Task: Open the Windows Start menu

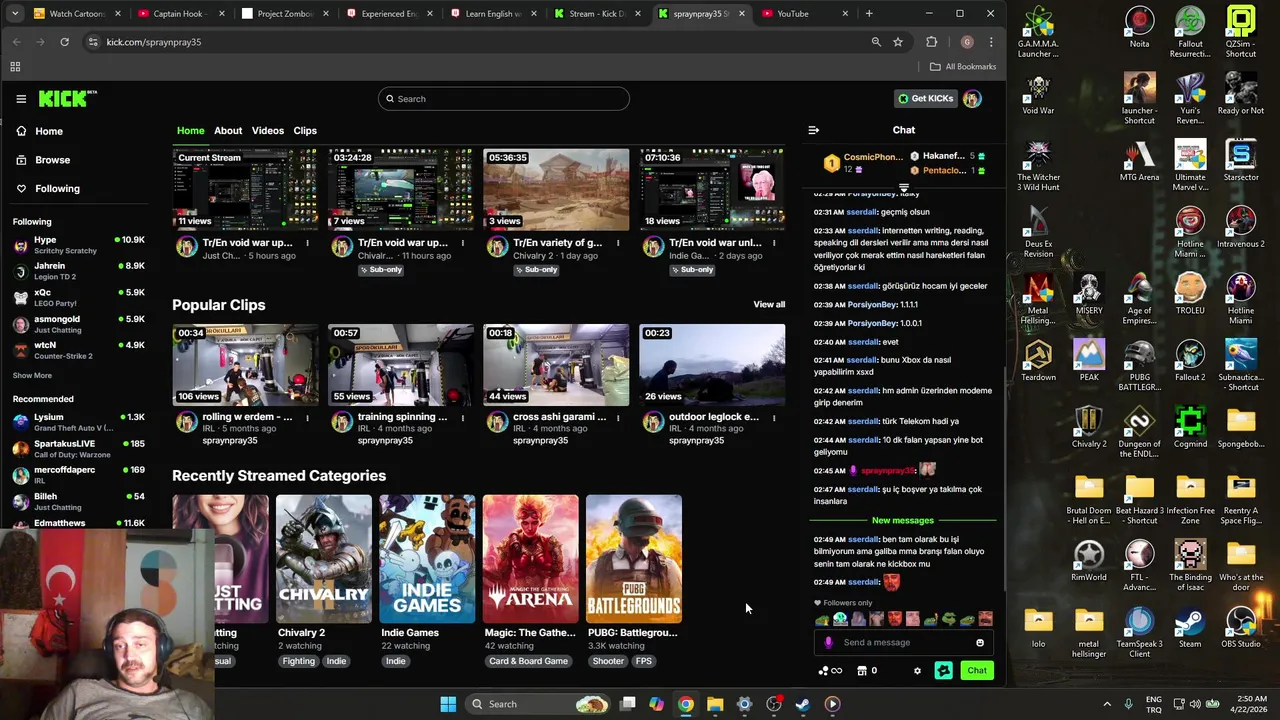Action: pos(448,704)
